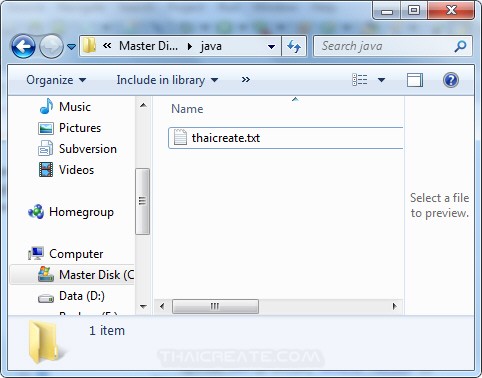Click the Data (D:) drive icon
The width and height of the screenshot is (482, 378).
(46, 298)
